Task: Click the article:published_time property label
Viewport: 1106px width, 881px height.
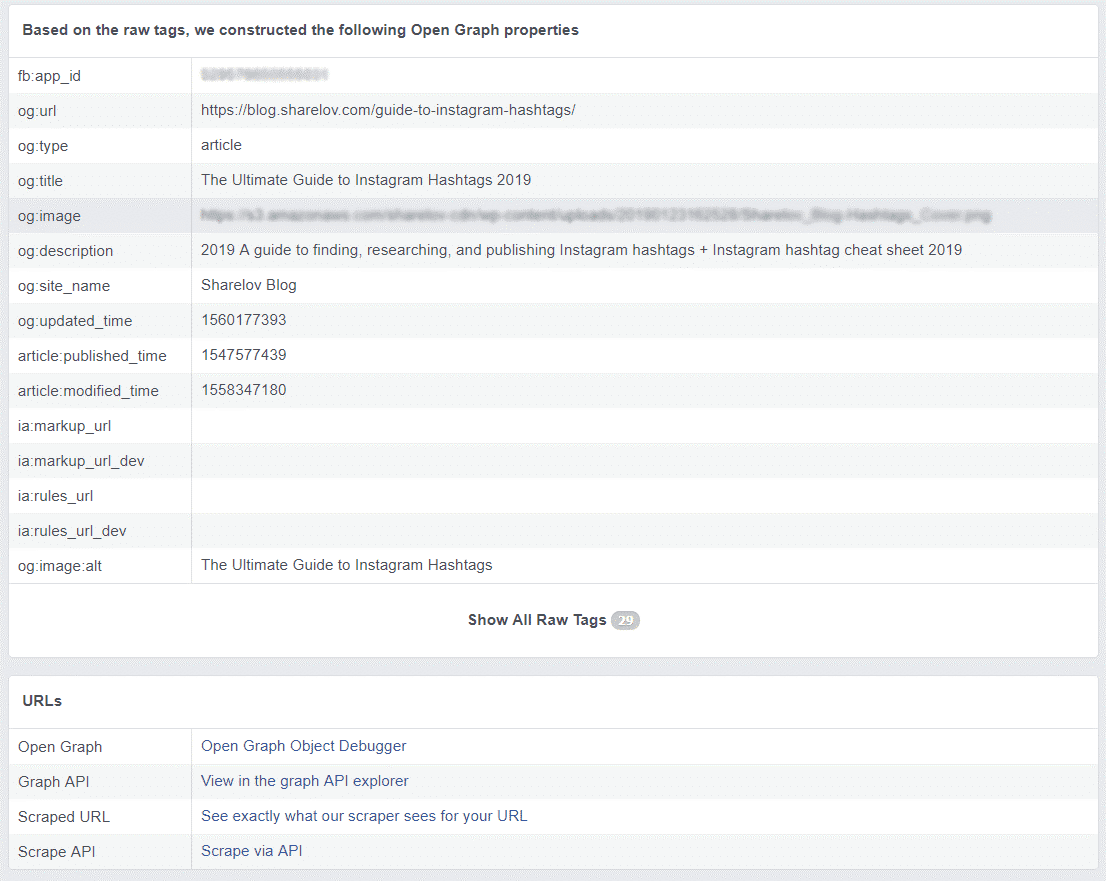Action: point(92,356)
